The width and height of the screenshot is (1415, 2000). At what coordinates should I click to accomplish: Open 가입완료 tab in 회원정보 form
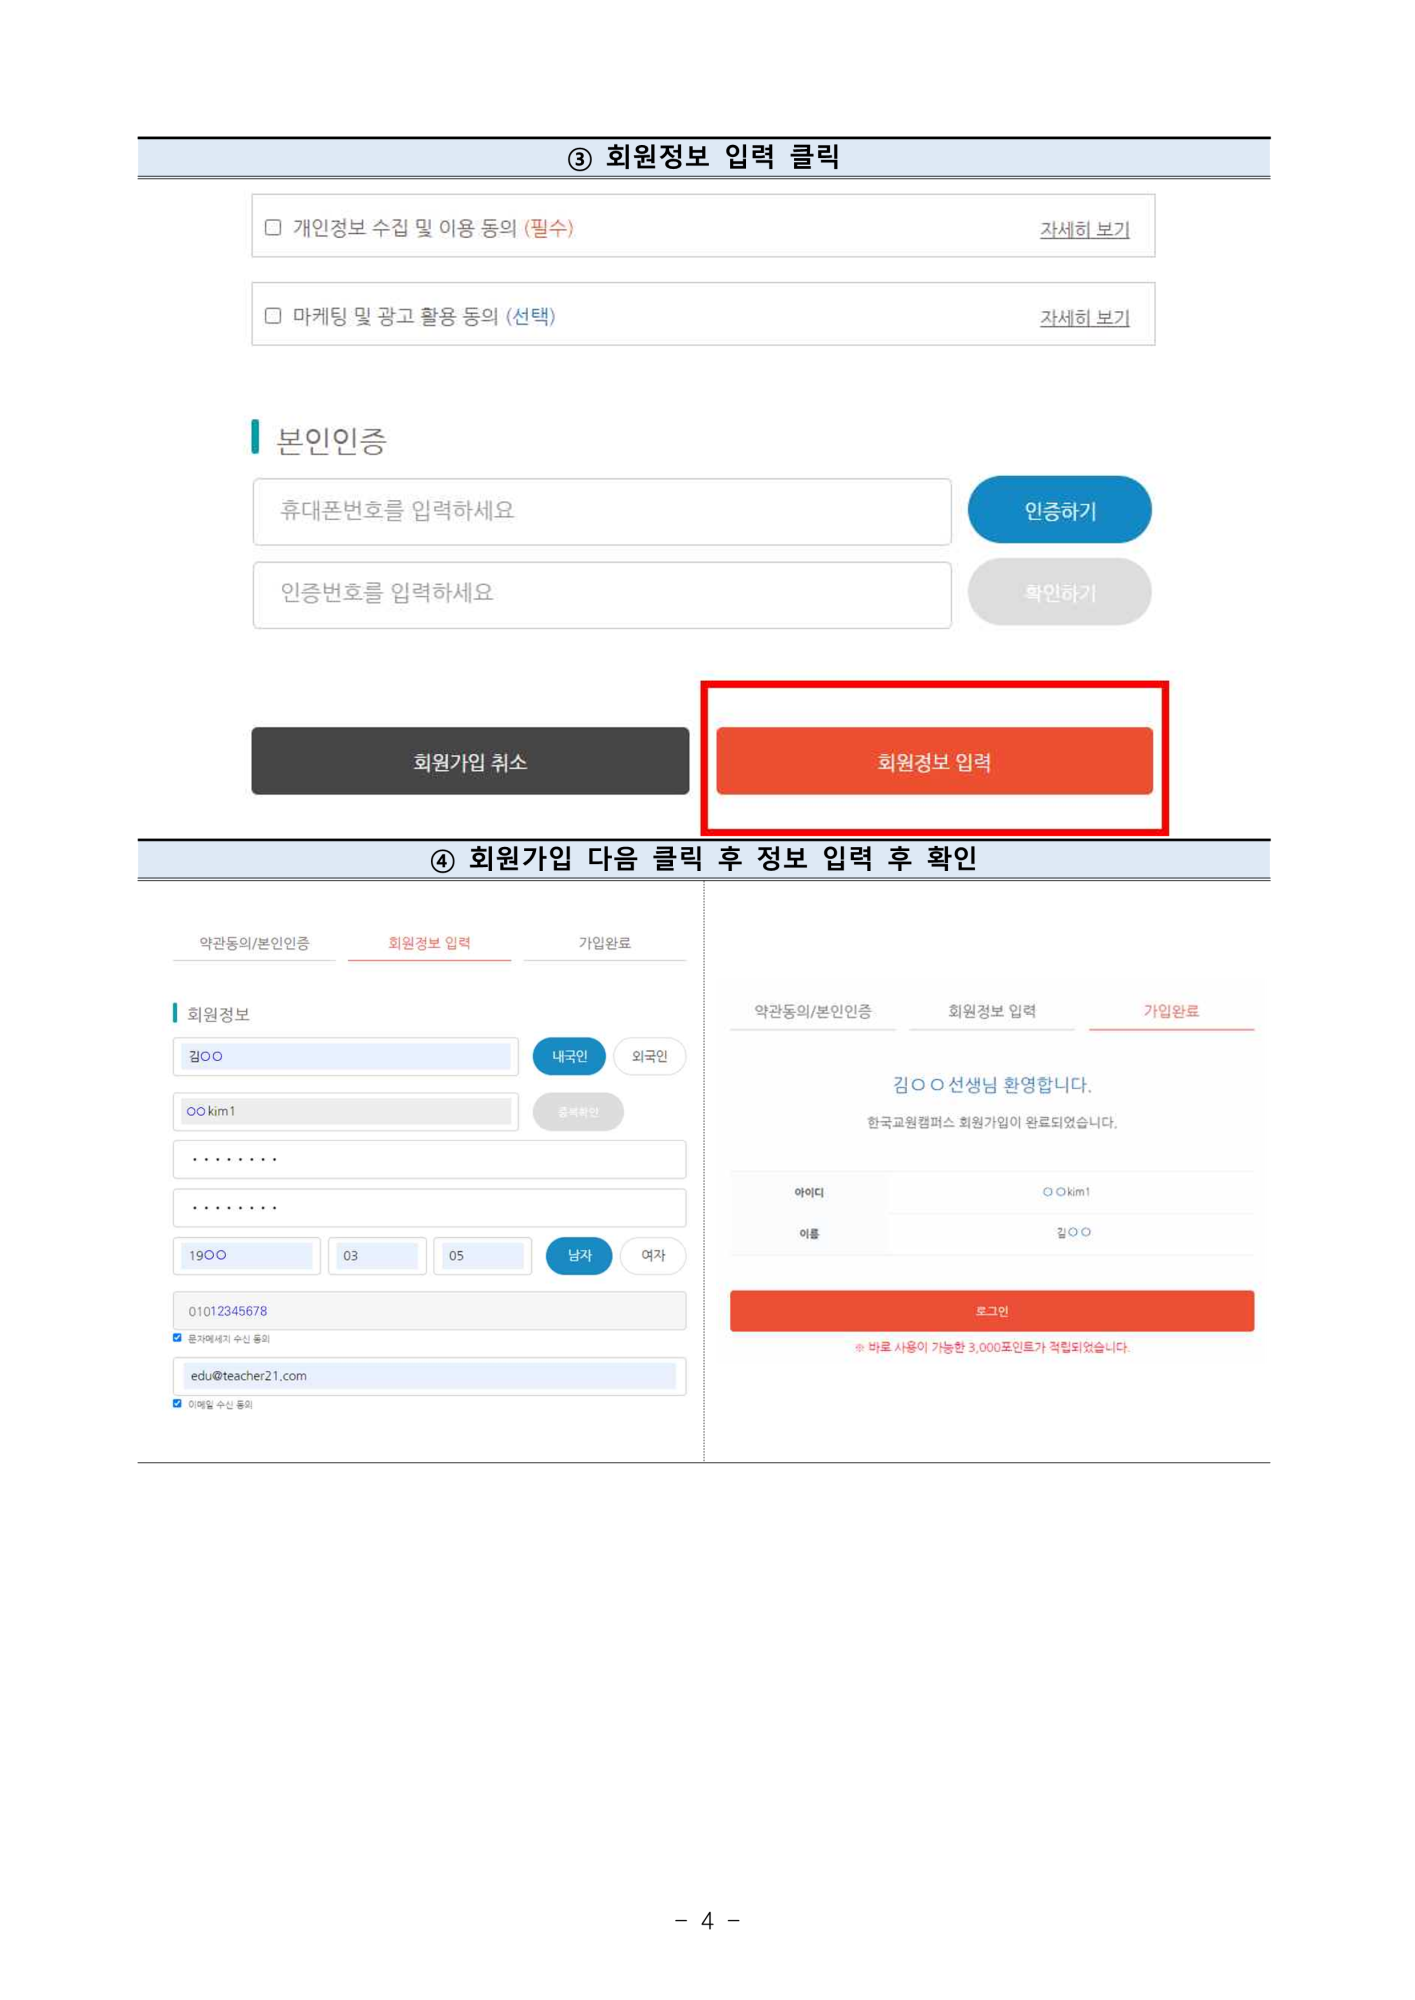pyautogui.click(x=605, y=943)
